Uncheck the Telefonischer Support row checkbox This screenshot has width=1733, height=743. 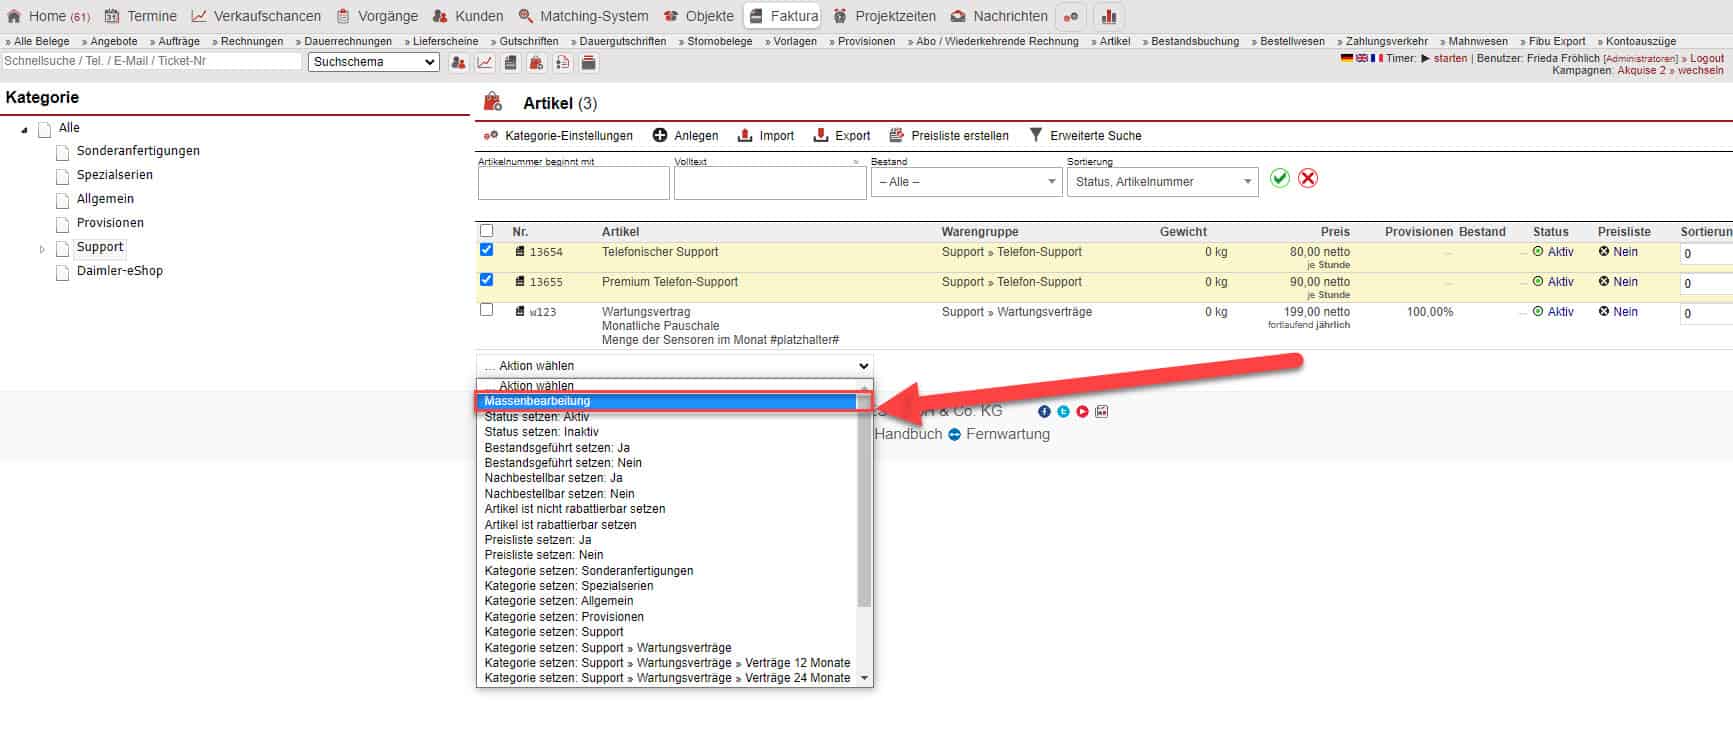pos(487,250)
